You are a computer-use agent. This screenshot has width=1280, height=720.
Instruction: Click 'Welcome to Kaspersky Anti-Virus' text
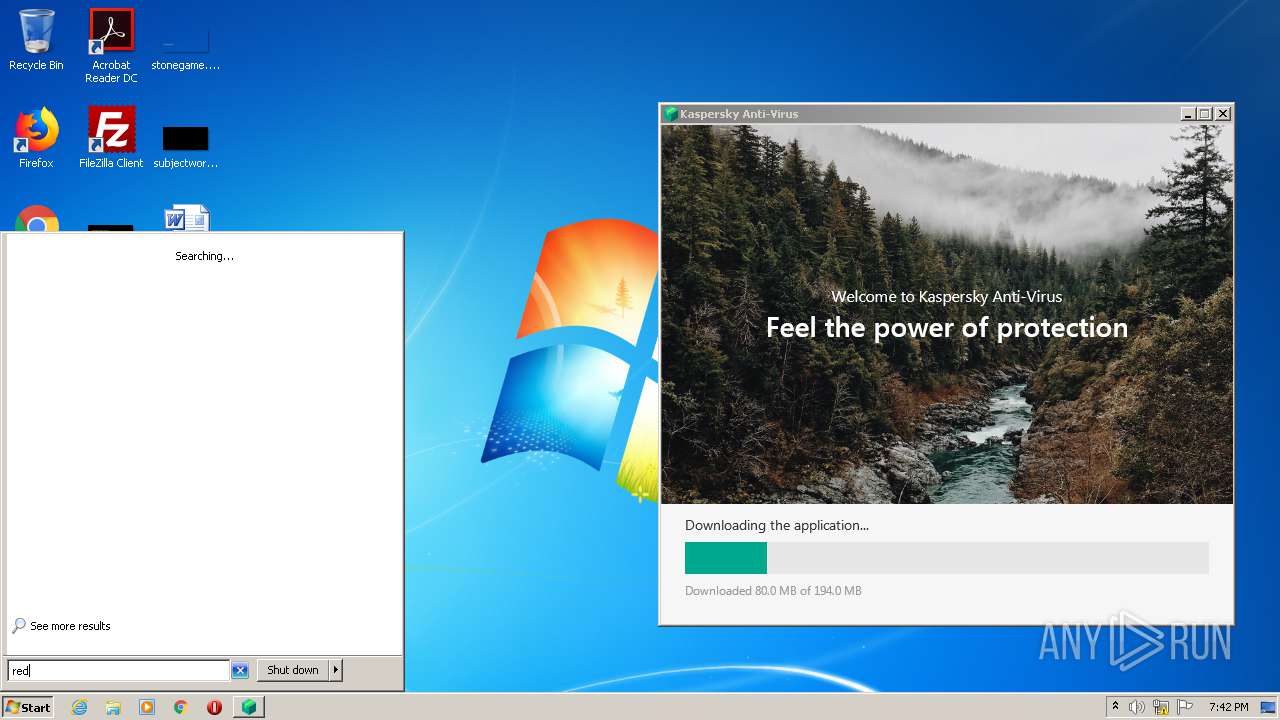(947, 297)
